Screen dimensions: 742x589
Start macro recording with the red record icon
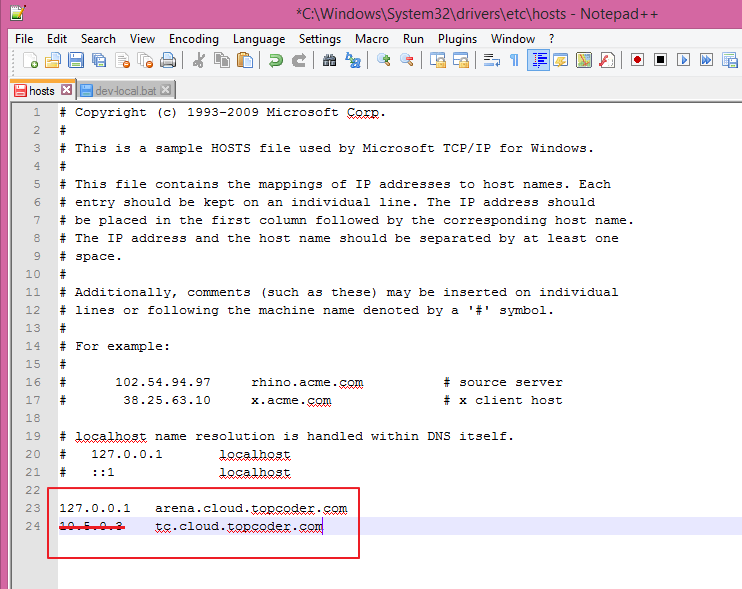637,60
